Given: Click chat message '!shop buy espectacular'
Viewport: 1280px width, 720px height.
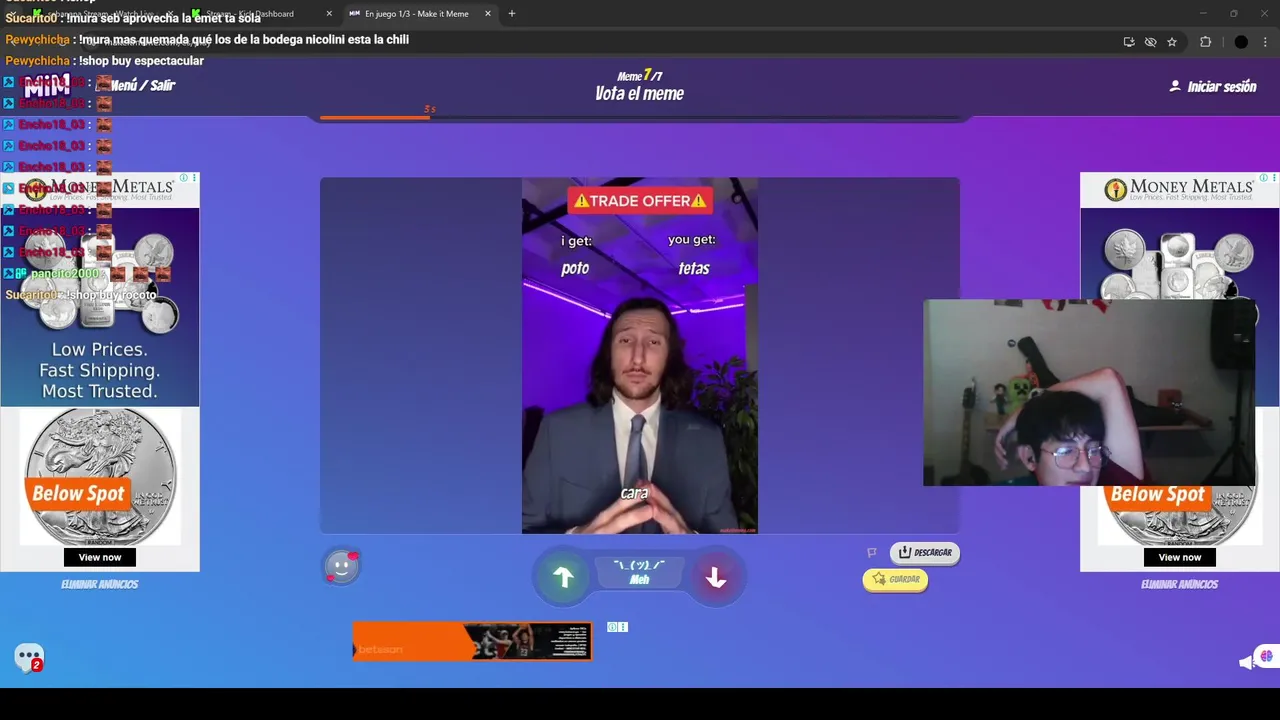Looking at the screenshot, I should click(141, 61).
